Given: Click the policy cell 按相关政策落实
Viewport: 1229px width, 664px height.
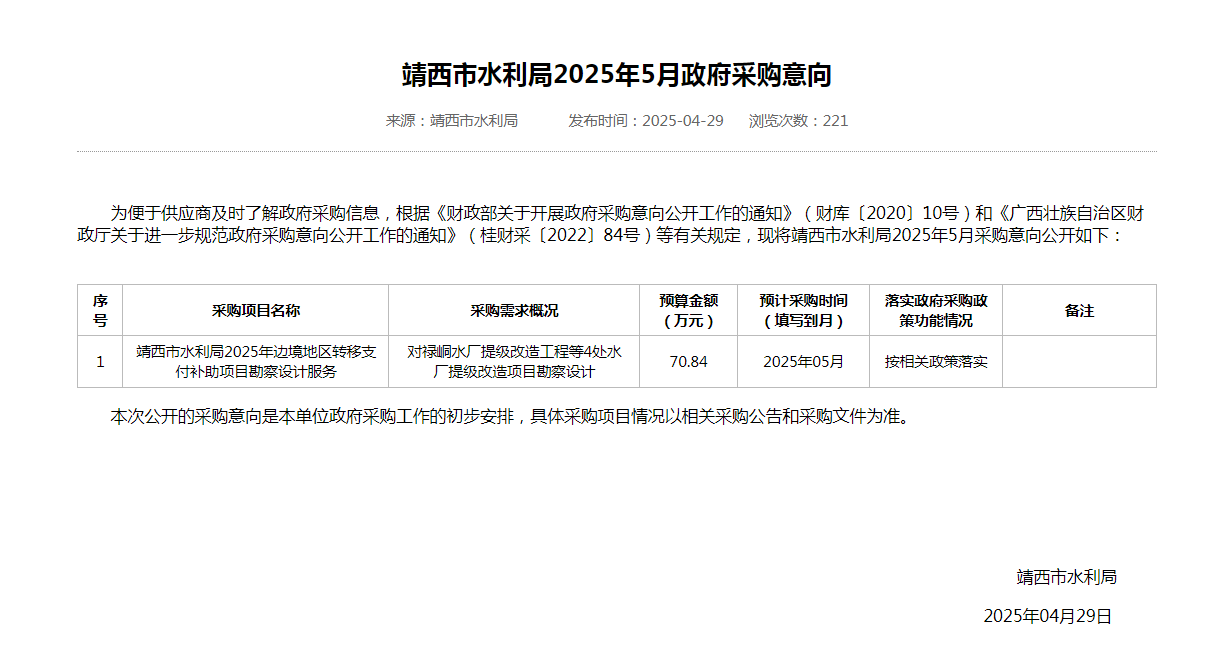Looking at the screenshot, I should coord(936,362).
